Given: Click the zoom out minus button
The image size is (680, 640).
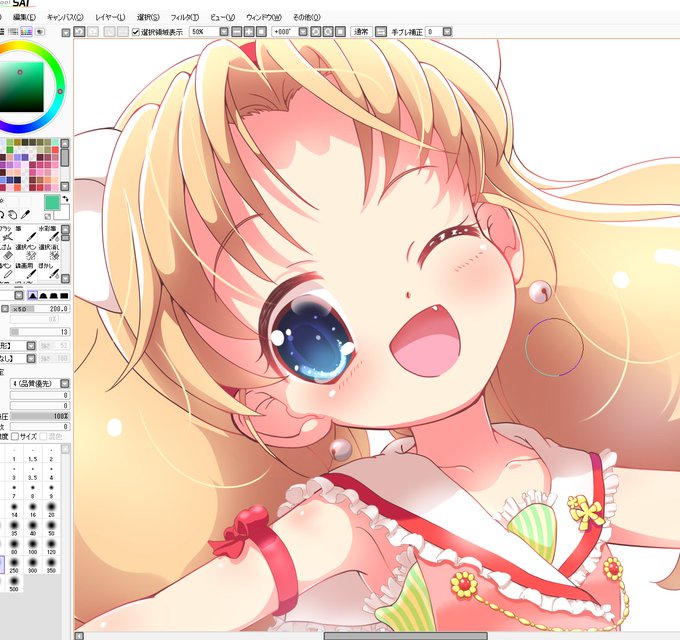Looking at the screenshot, I should (237, 32).
